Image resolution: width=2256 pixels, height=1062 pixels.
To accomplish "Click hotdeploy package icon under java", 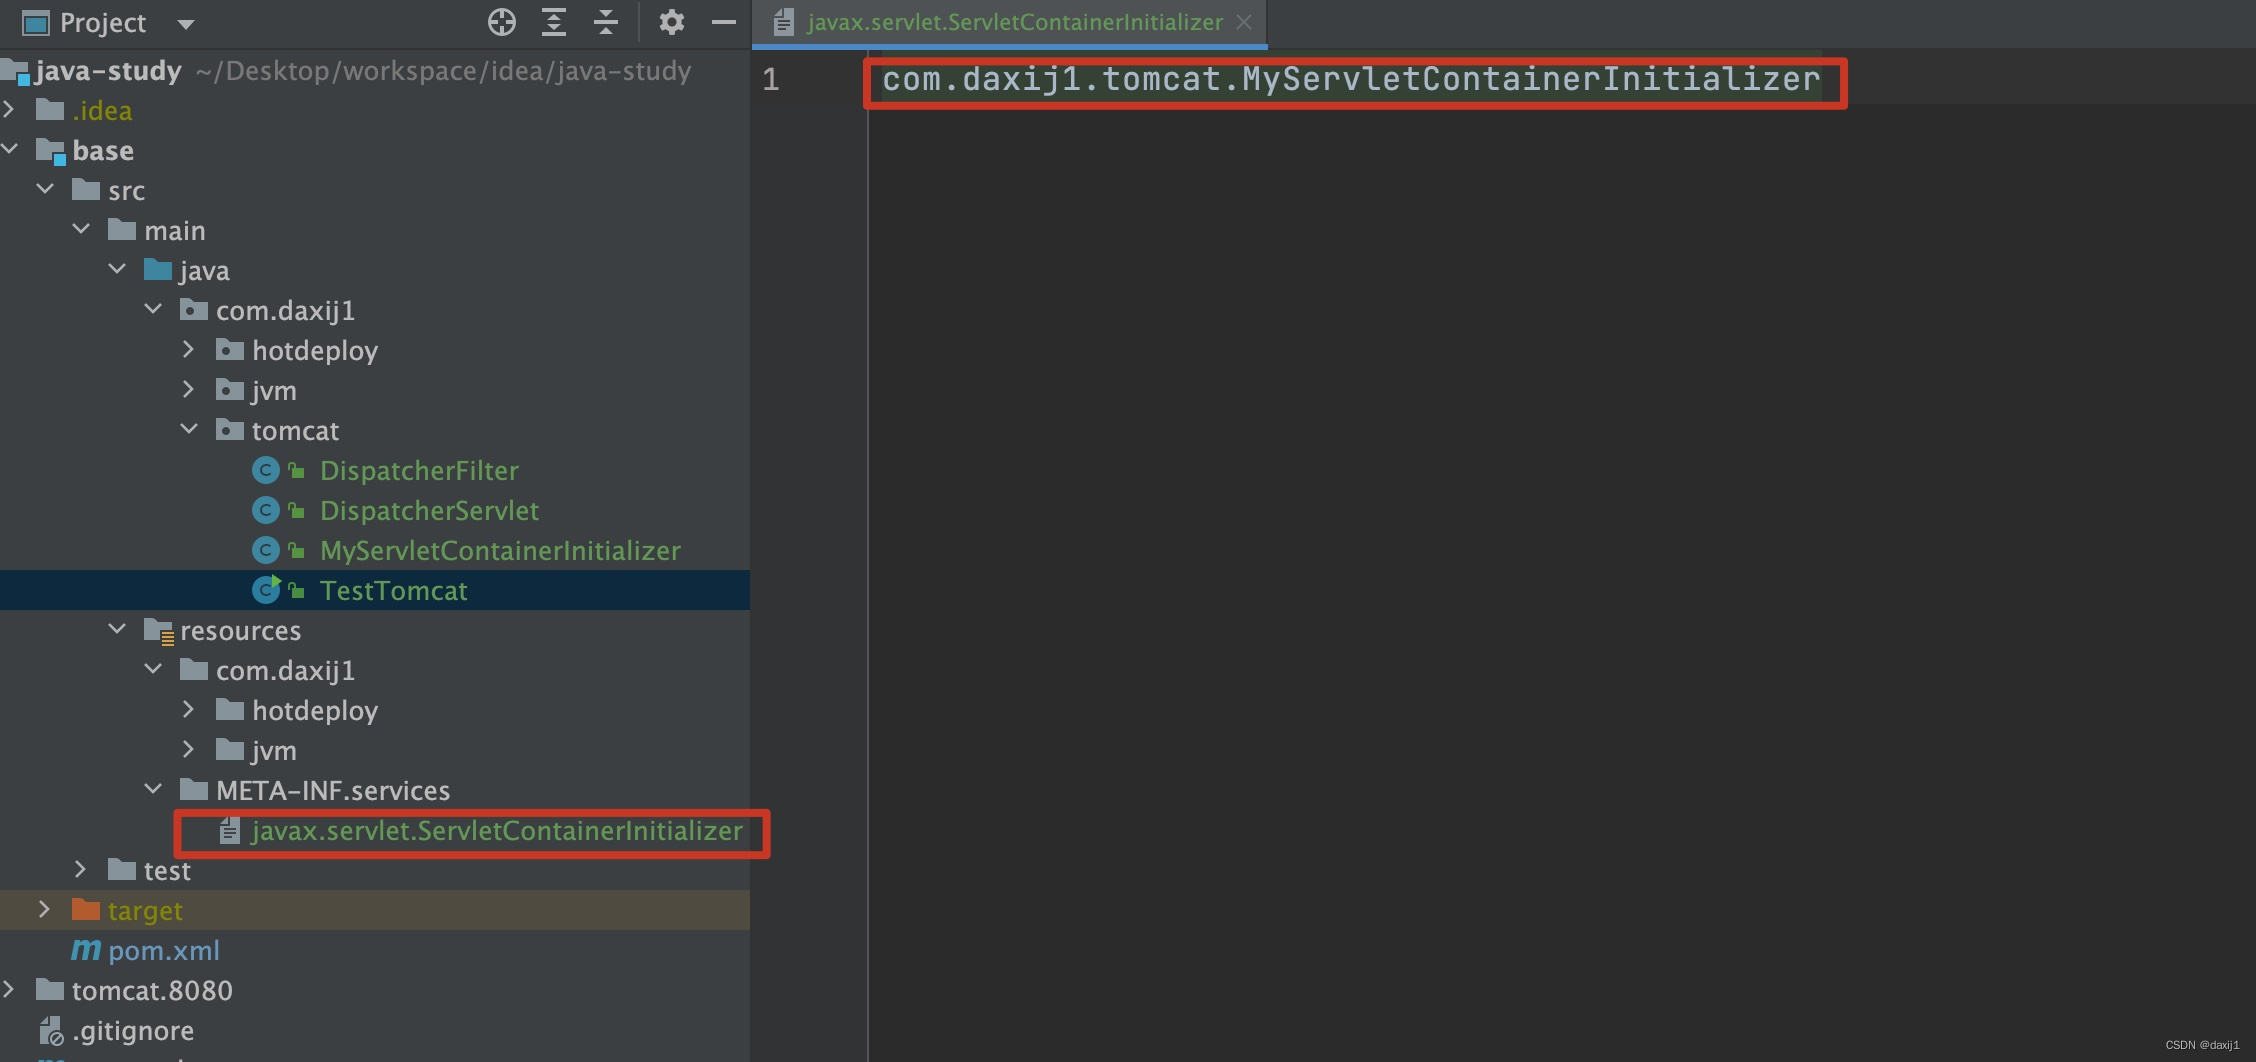I will 230,349.
